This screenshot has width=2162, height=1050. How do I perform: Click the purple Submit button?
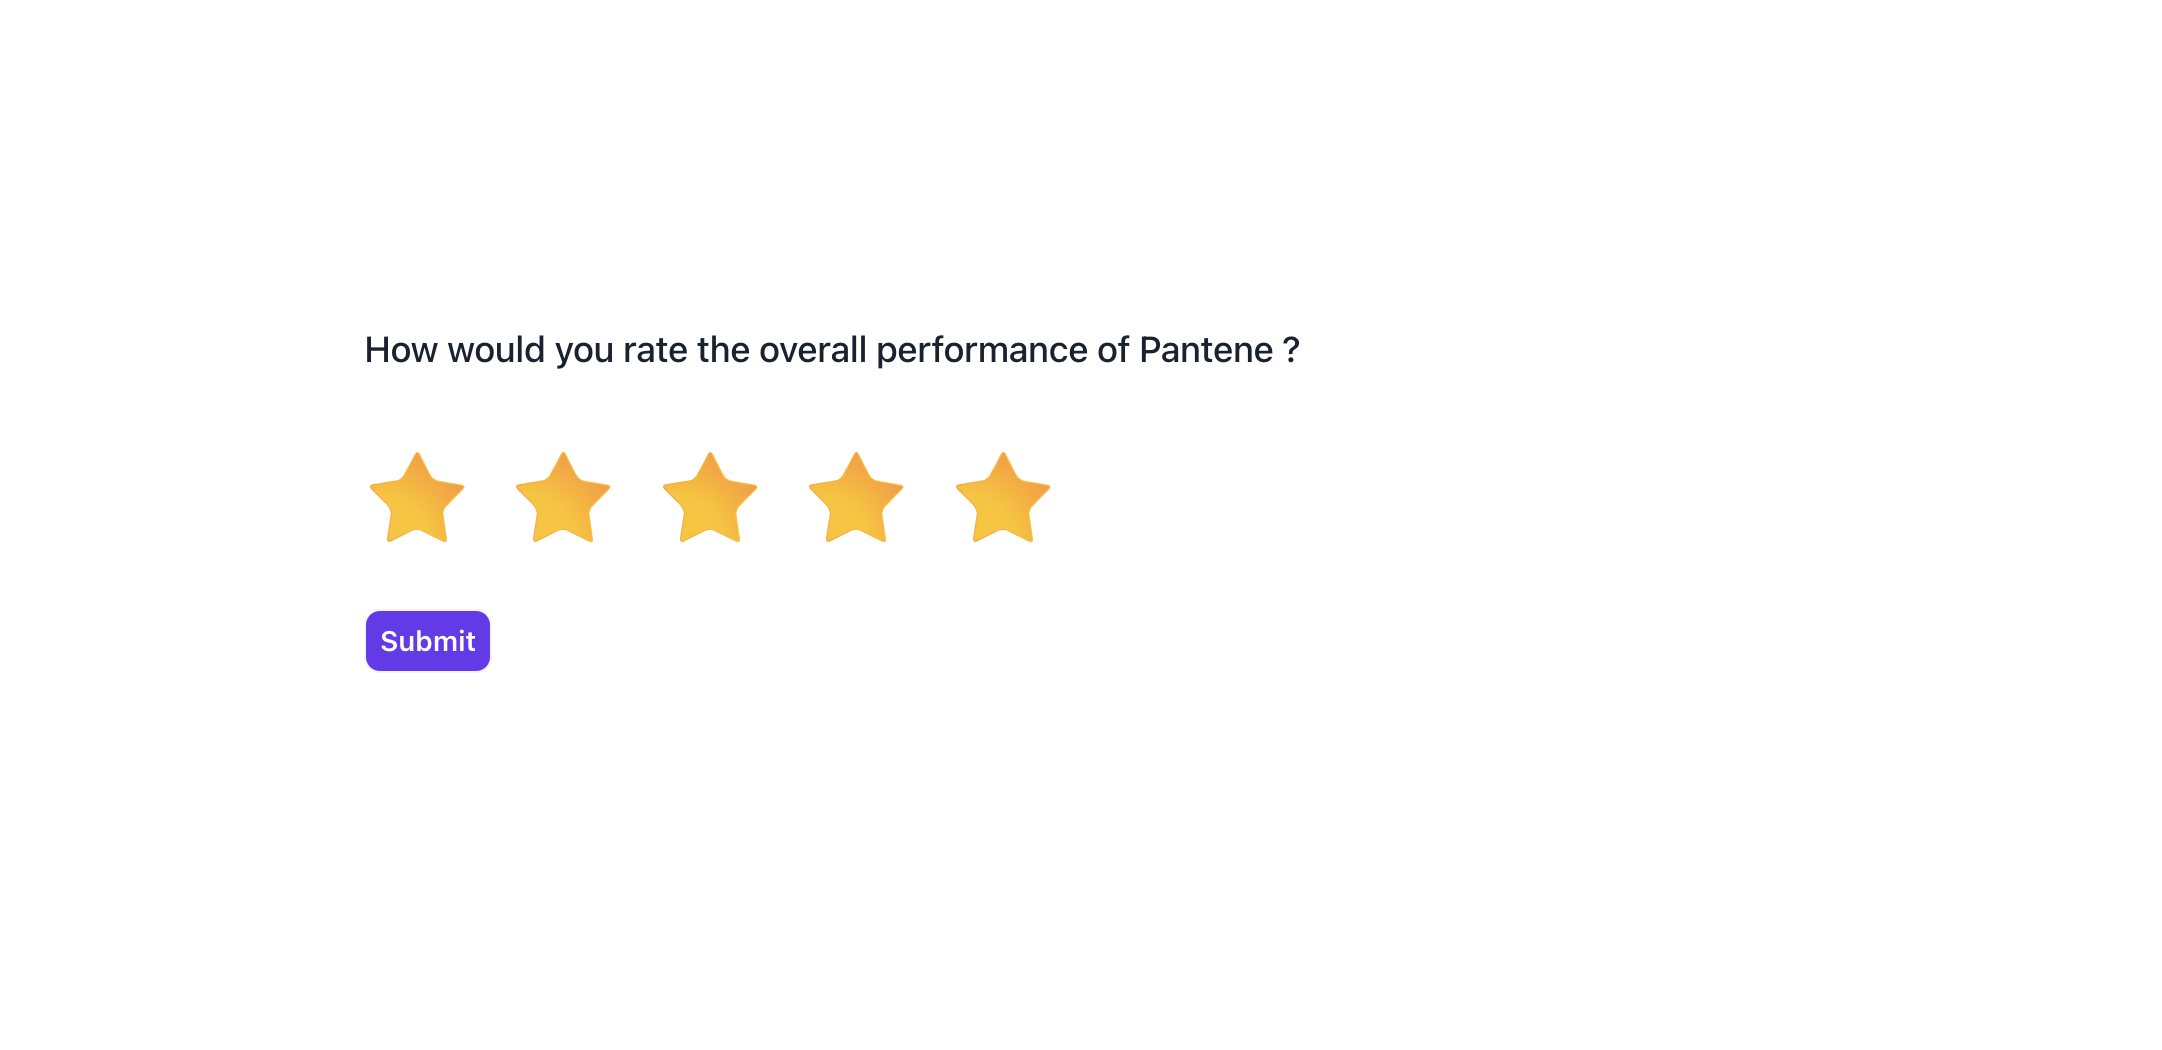point(428,641)
